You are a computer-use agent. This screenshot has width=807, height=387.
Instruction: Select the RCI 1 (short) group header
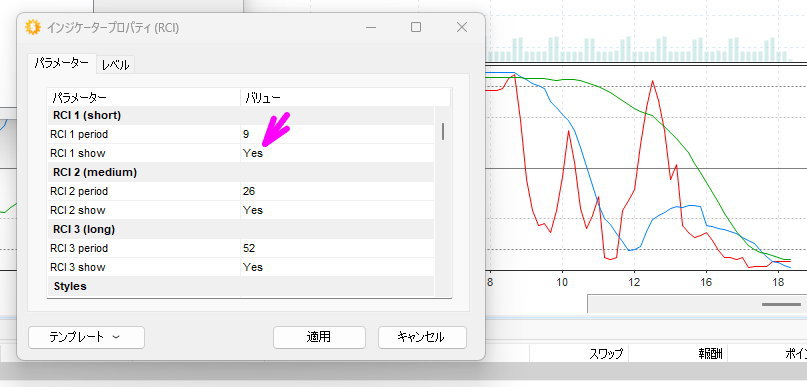[x=240, y=115]
